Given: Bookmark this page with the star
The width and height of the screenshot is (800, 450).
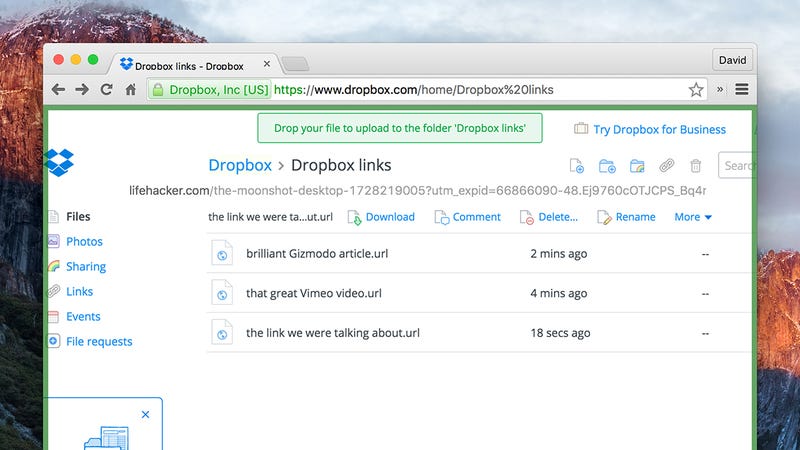Looking at the screenshot, I should click(x=696, y=90).
